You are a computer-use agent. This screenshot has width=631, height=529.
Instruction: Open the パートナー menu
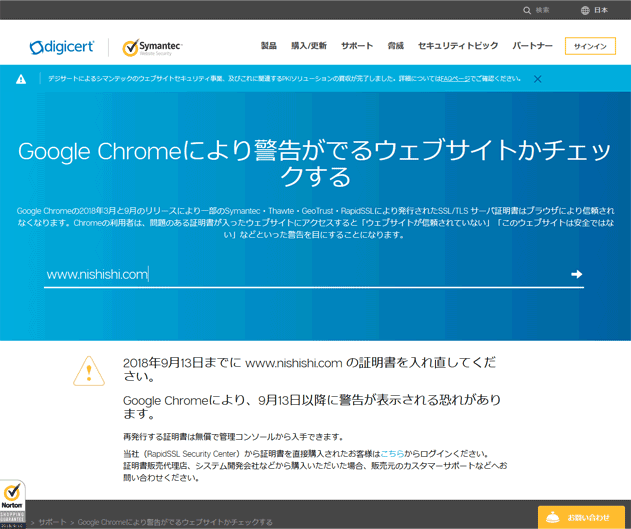[532, 46]
